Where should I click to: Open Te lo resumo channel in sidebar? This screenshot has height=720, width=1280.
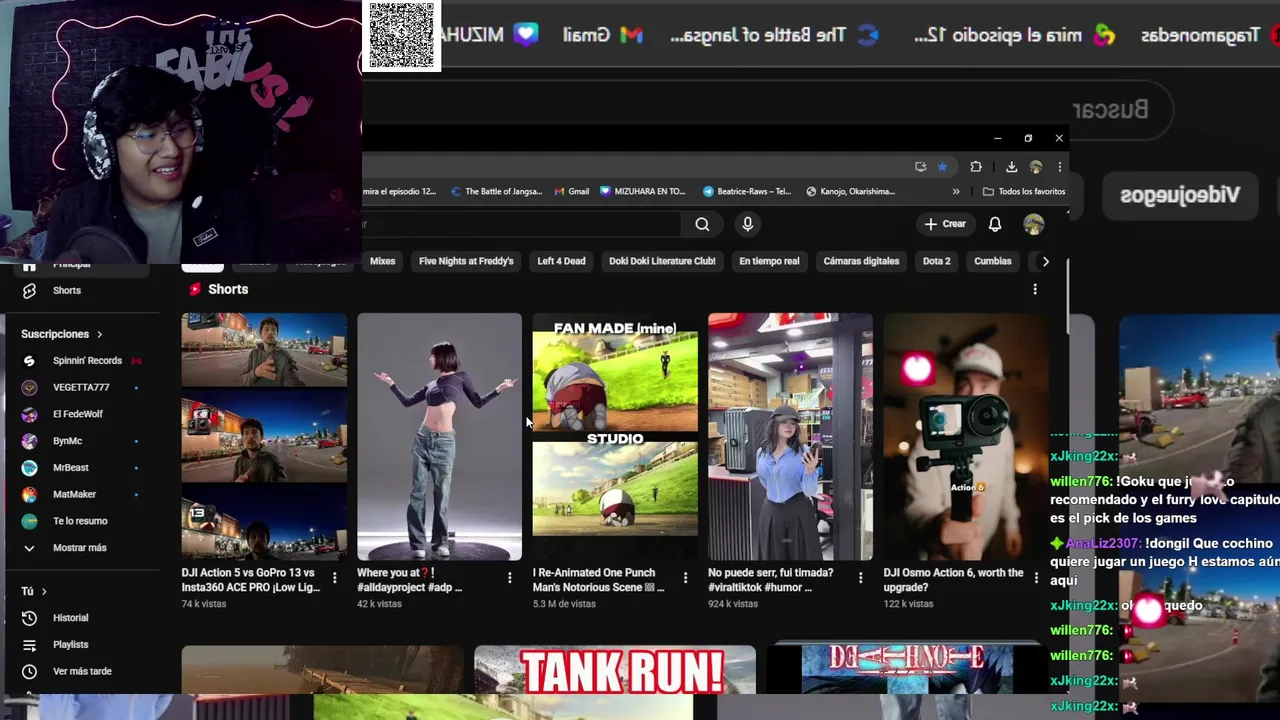(x=80, y=521)
